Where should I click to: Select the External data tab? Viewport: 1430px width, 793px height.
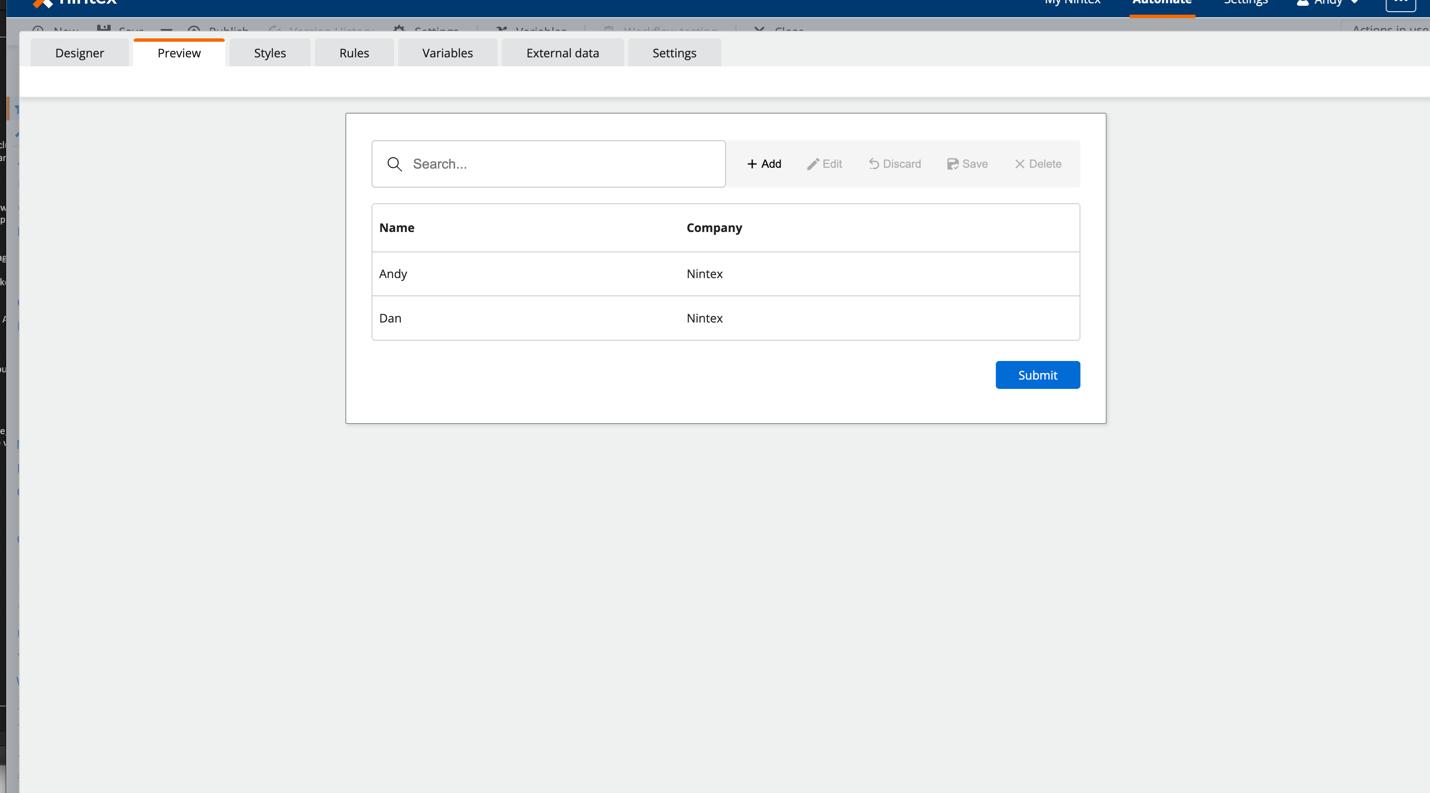[x=562, y=53]
